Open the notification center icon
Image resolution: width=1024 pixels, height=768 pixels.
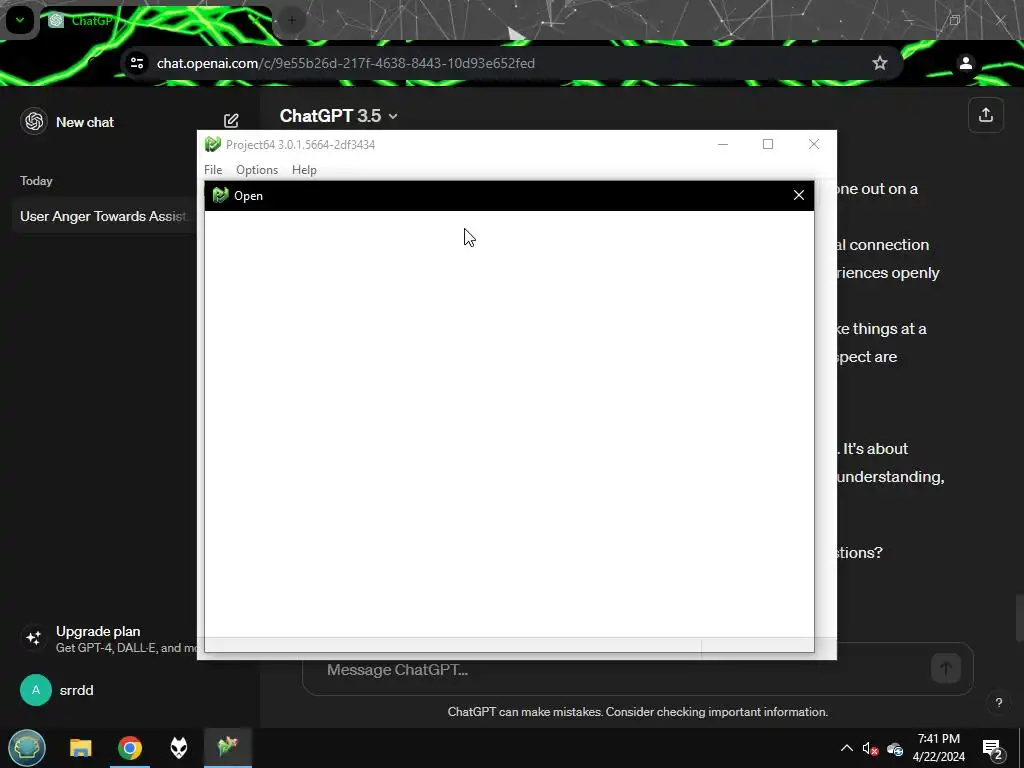tap(993, 748)
